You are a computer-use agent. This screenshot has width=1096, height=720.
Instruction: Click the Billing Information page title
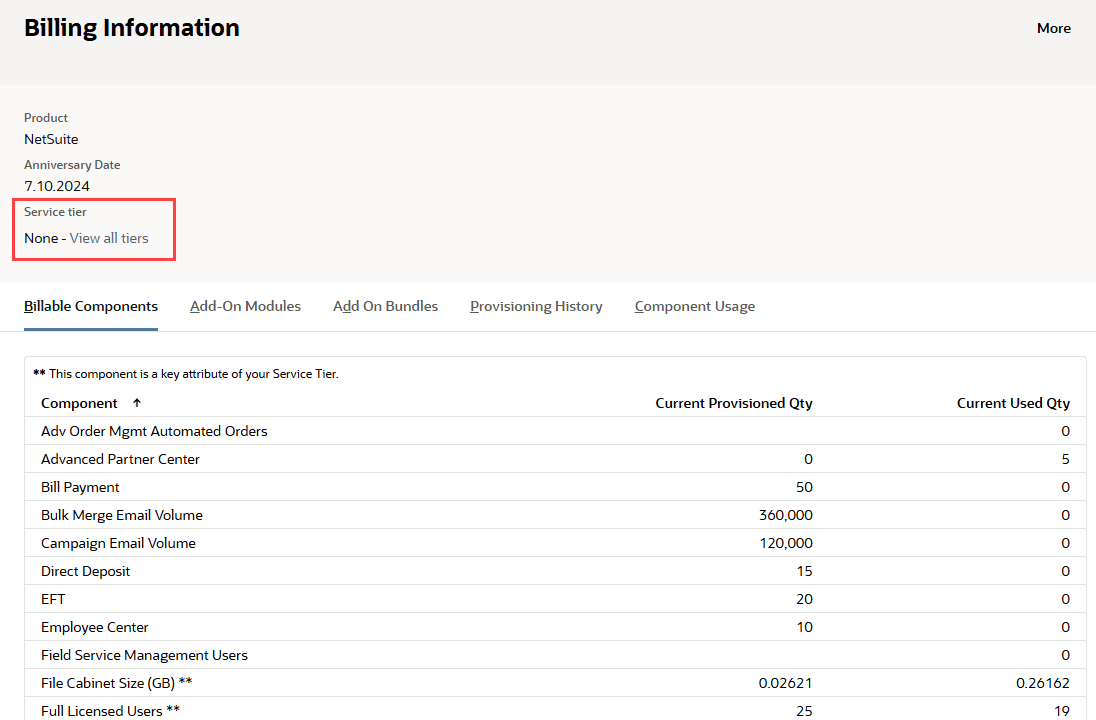tap(131, 28)
